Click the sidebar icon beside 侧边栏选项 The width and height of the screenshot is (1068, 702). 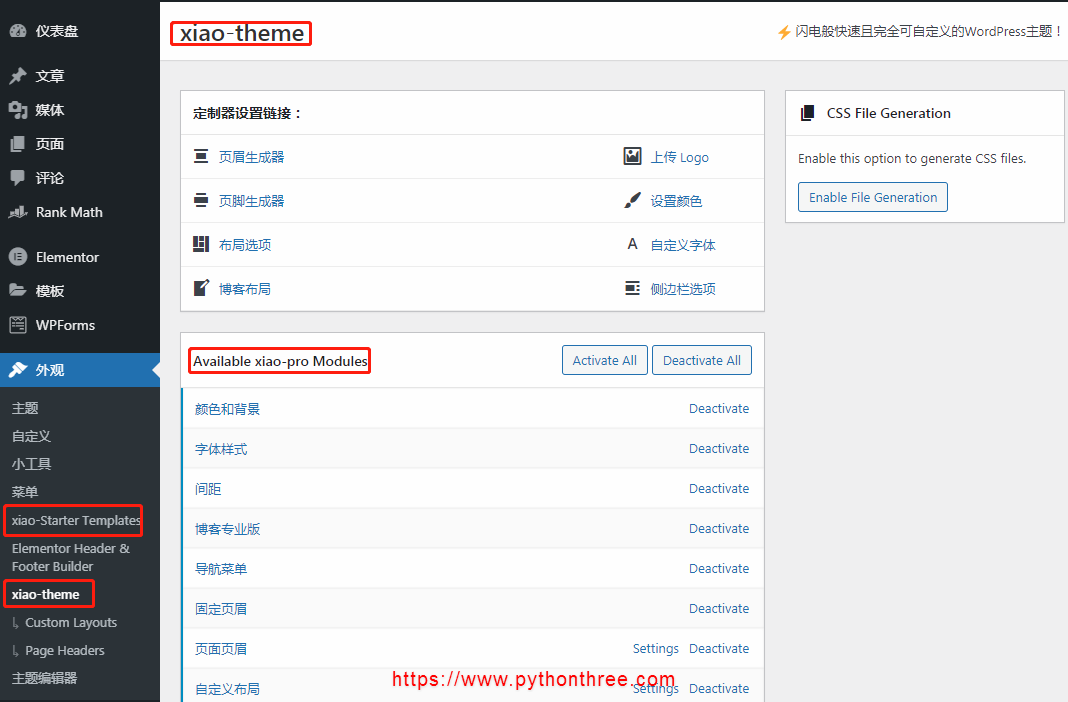click(633, 288)
